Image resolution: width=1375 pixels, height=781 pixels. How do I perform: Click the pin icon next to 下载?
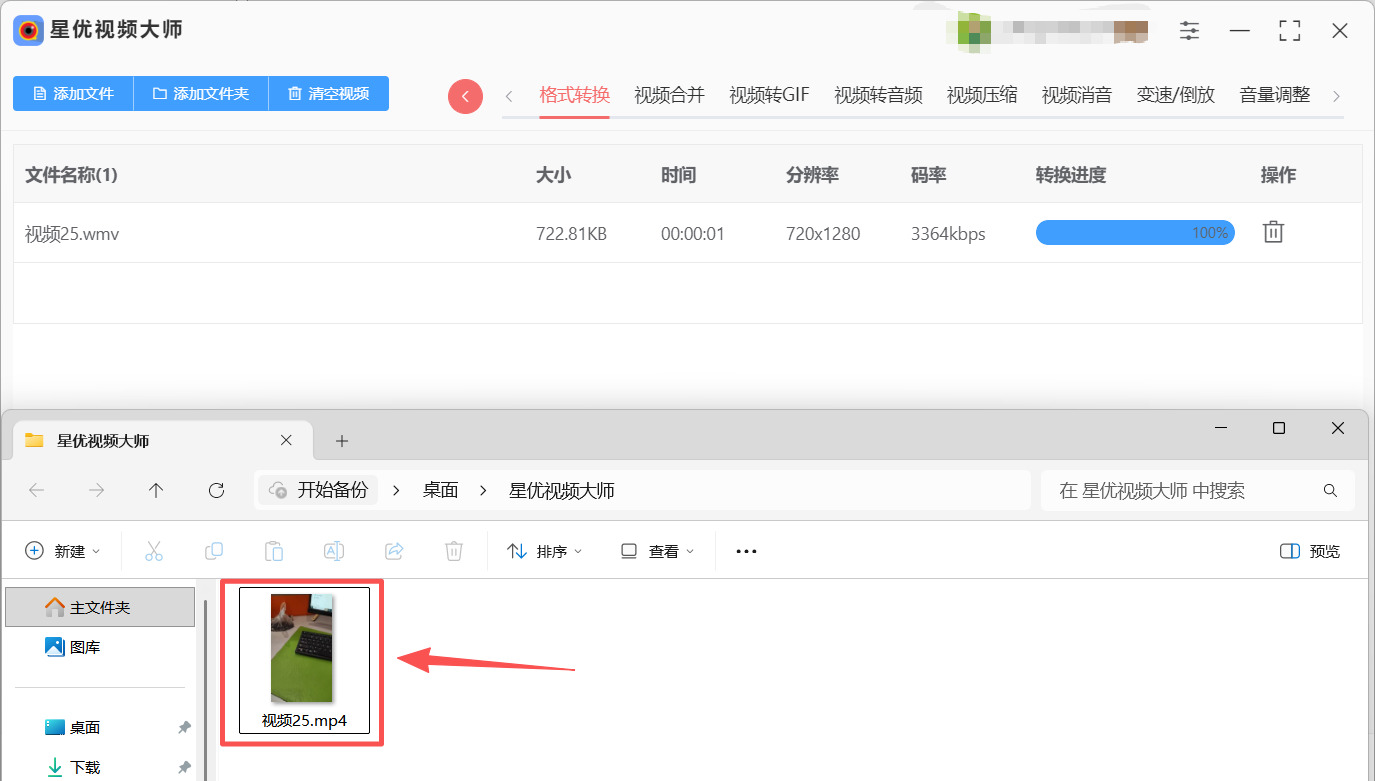[184, 768]
